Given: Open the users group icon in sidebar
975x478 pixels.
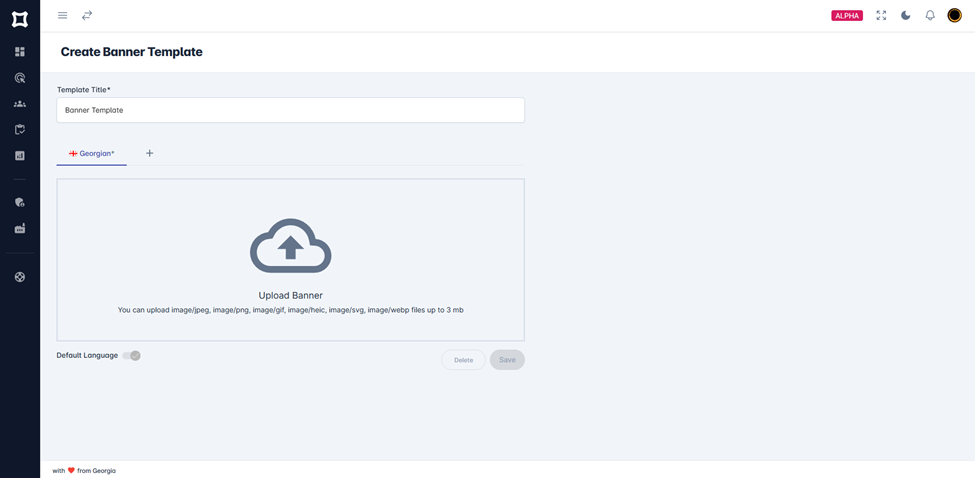Looking at the screenshot, I should tap(20, 104).
